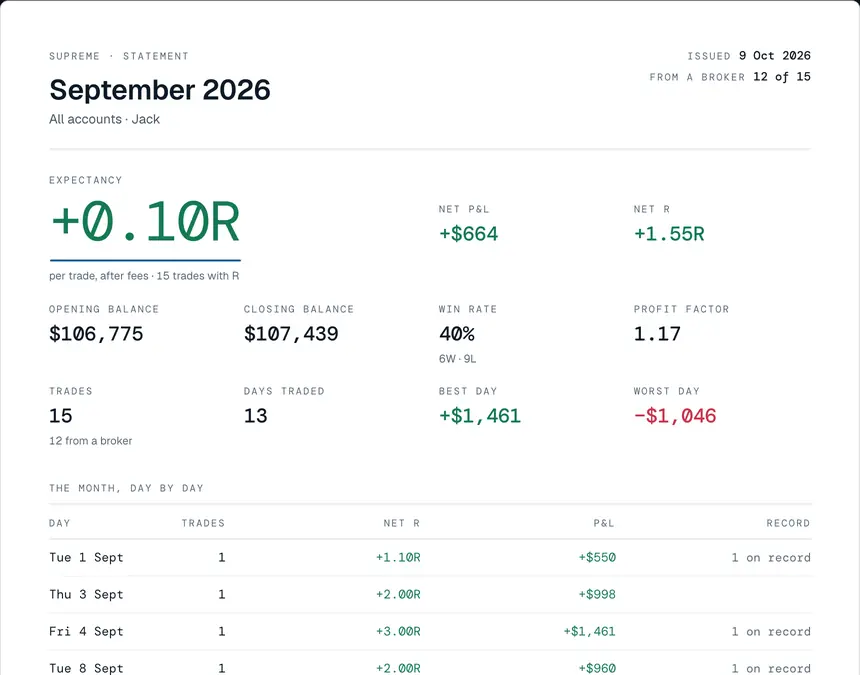860x675 pixels.
Task: Click the +$998 P&L value
Action: coord(597,594)
